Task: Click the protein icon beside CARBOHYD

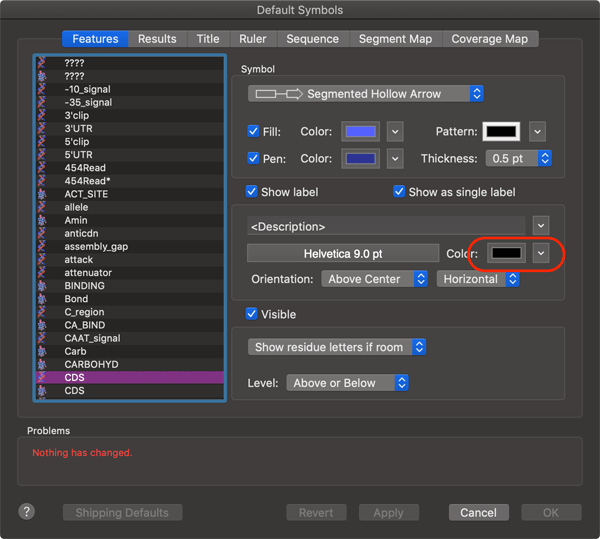Action: coord(41,364)
